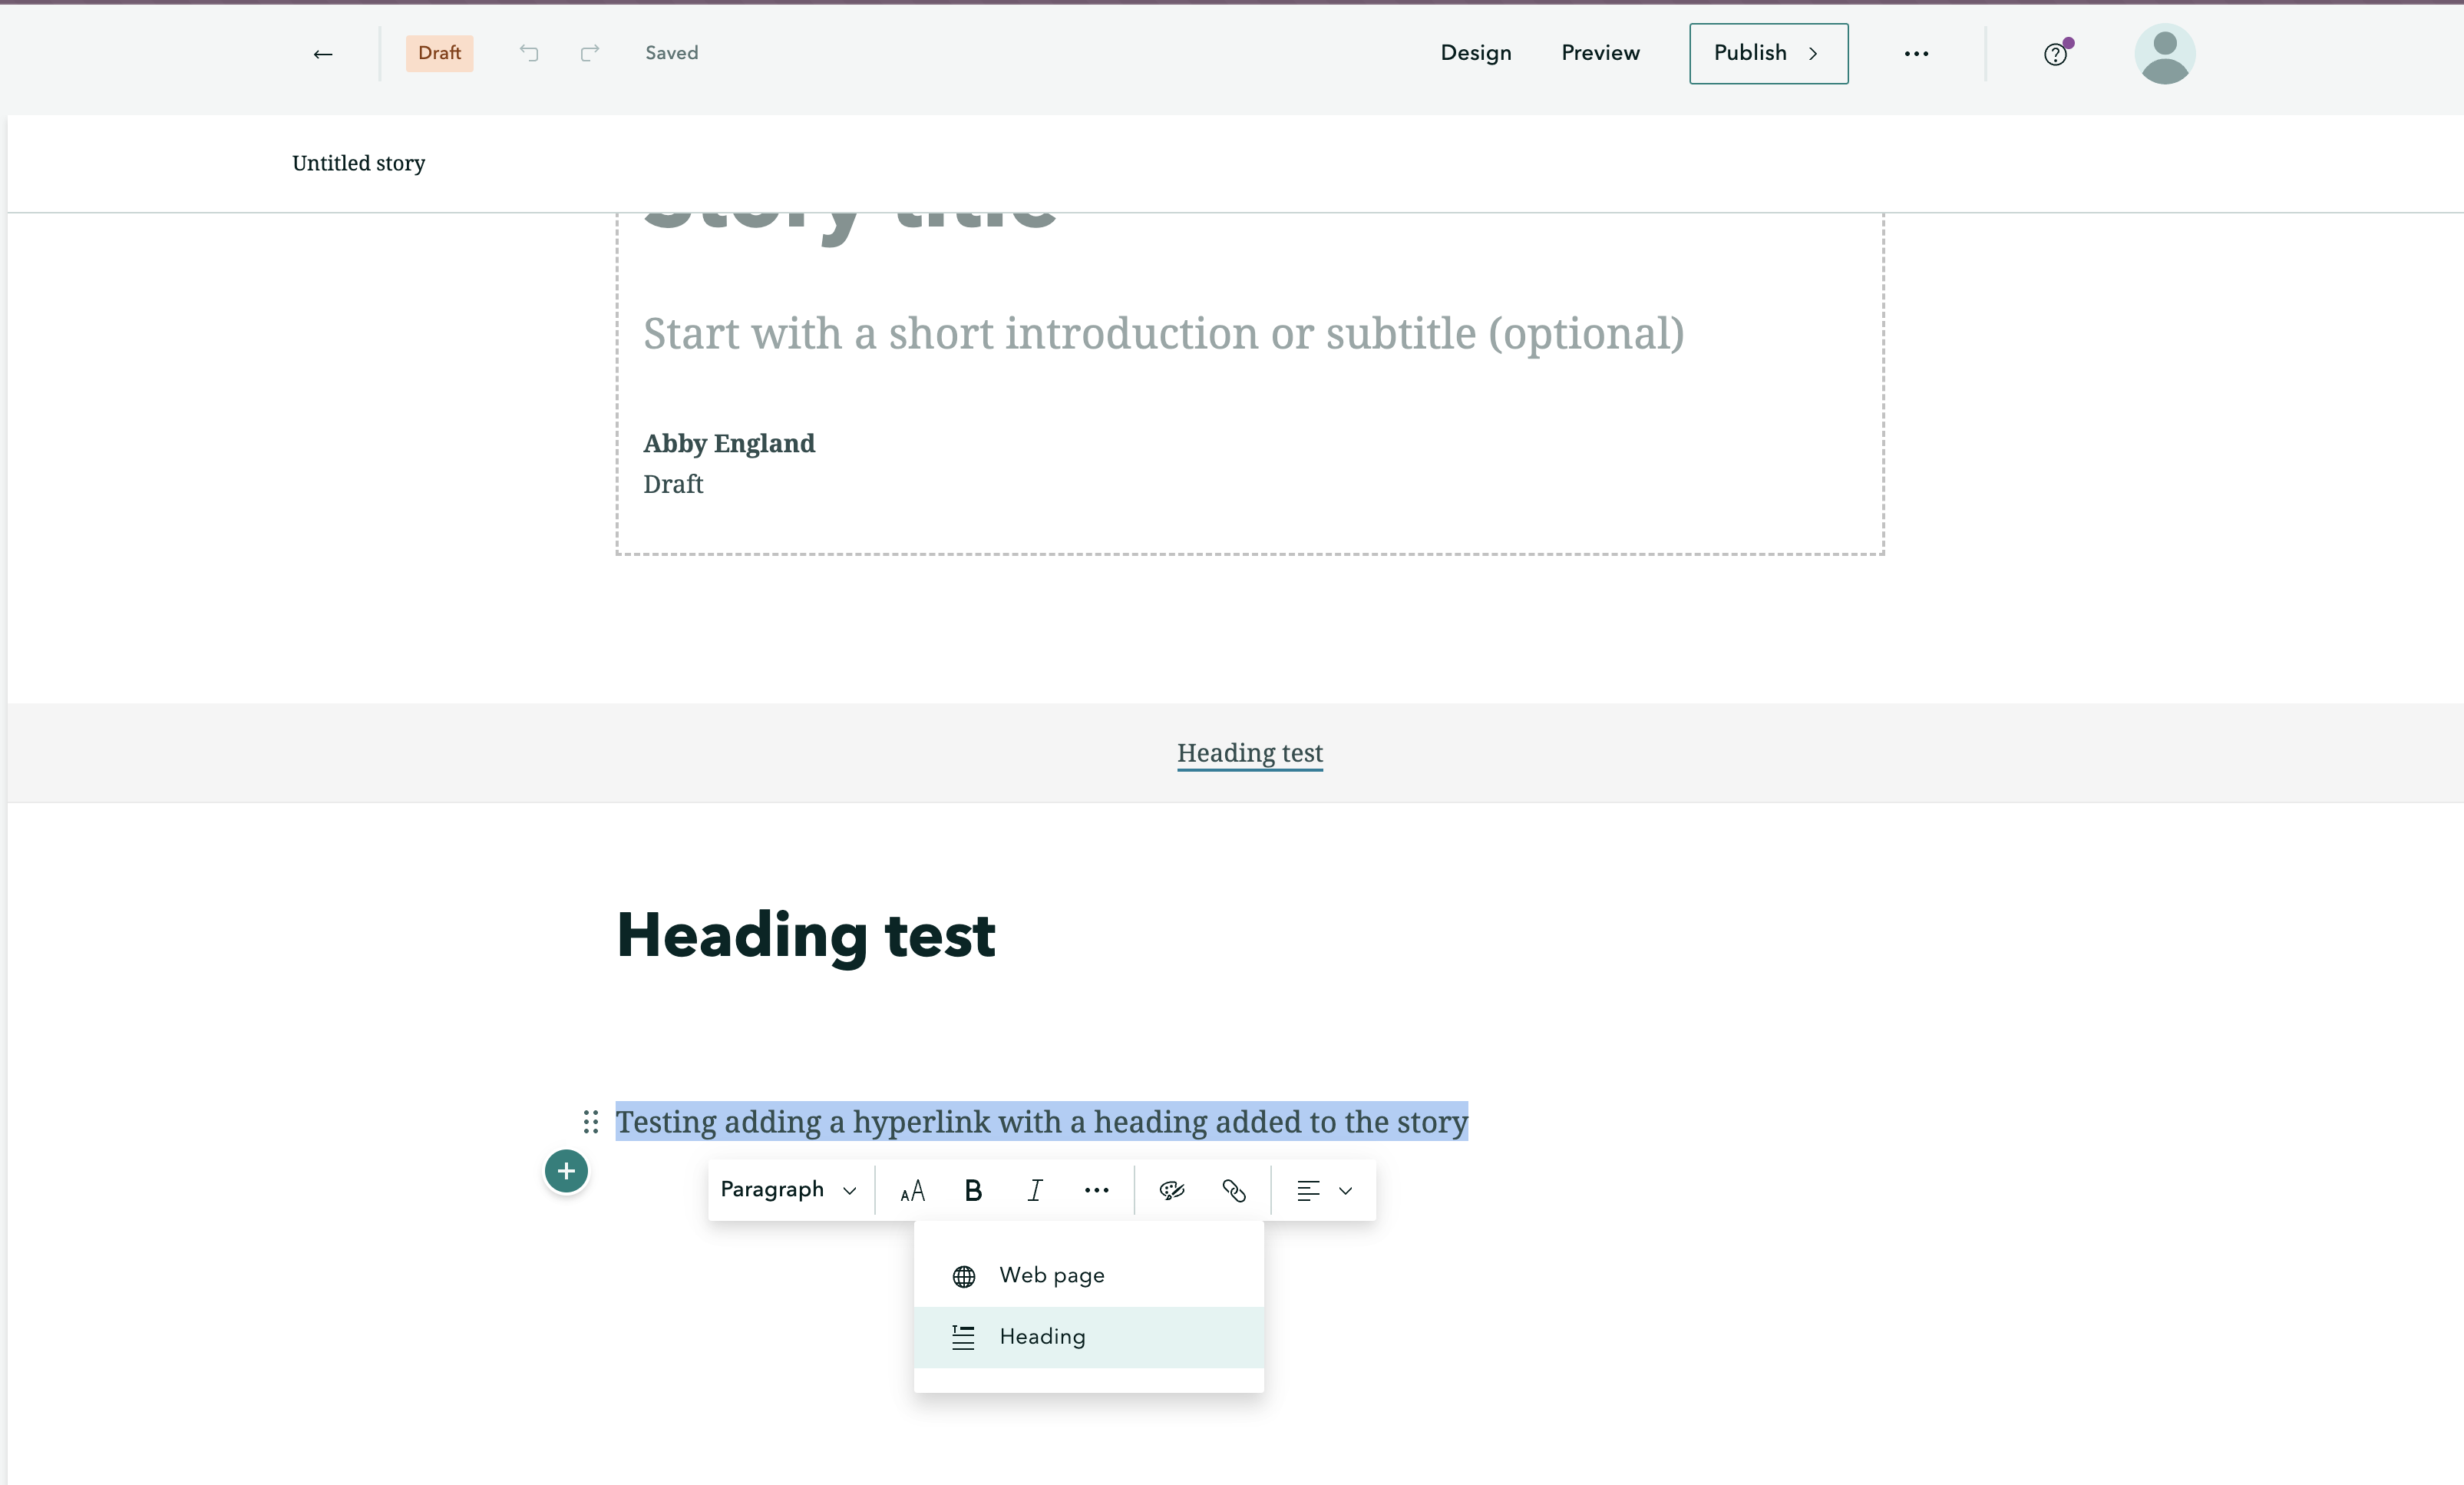Click the undo arrow icon
This screenshot has width=2464, height=1485.
coord(529,53)
